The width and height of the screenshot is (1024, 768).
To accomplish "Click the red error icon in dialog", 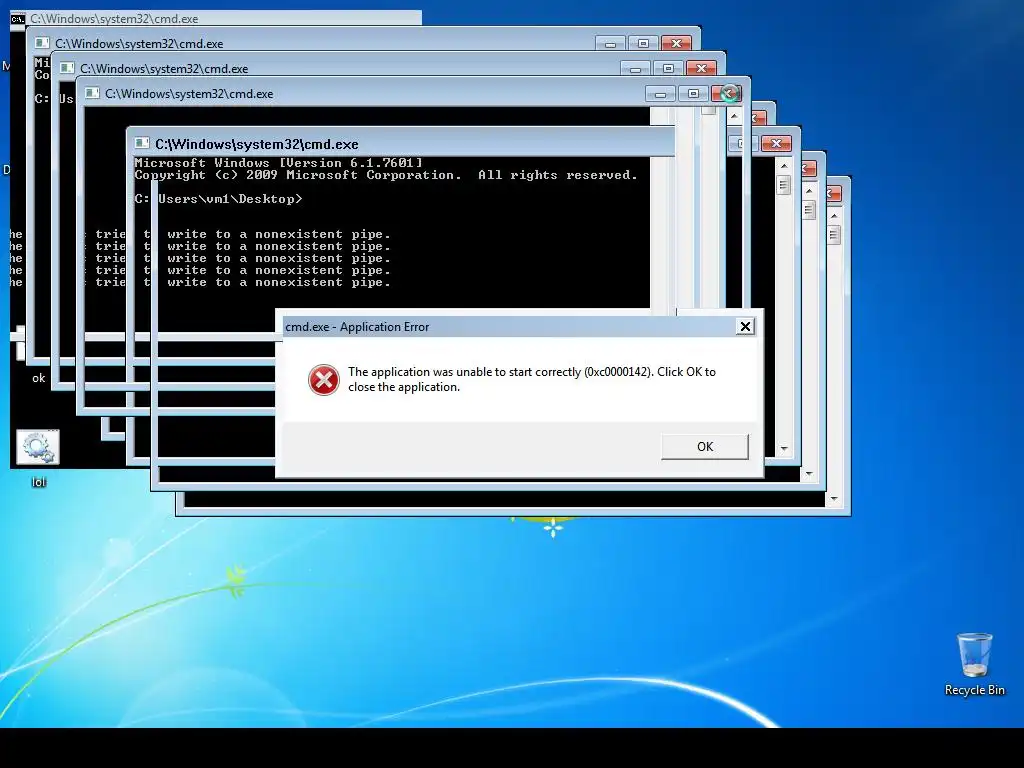I will [324, 380].
